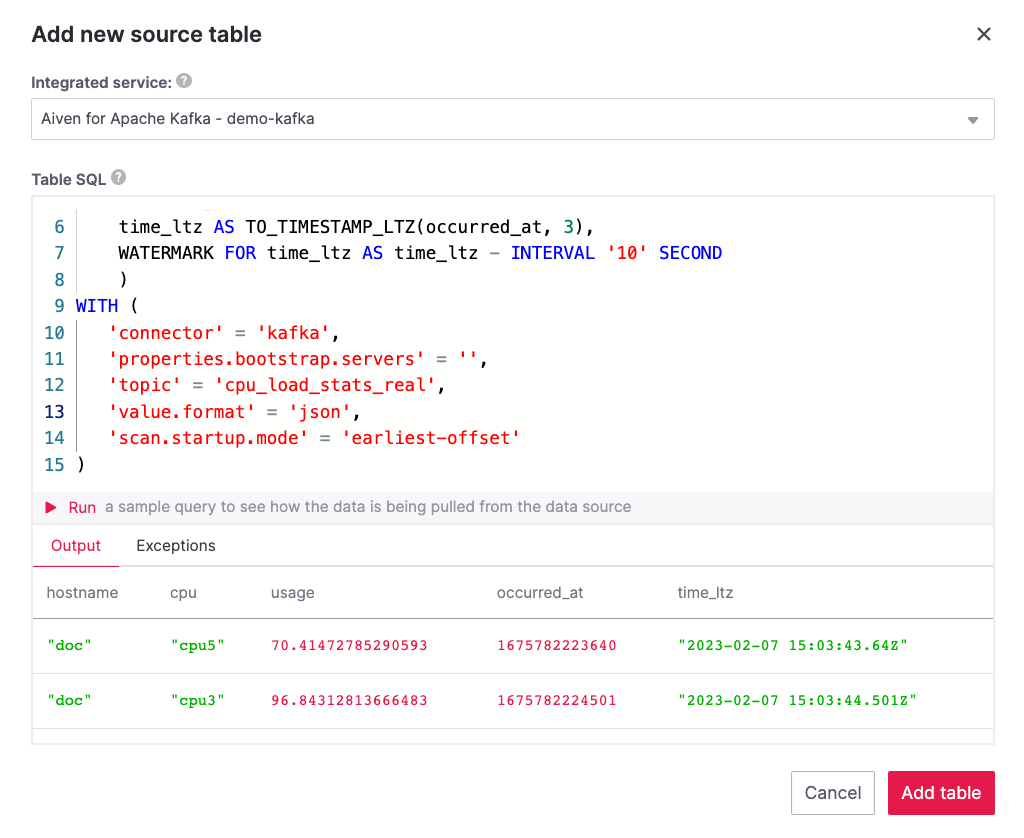Viewport: 1024px width, 838px height.
Task: Run a sample query
Action: coord(82,507)
